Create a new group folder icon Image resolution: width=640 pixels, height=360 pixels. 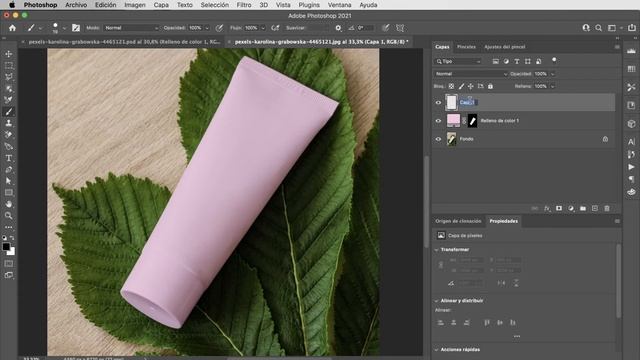pos(583,208)
